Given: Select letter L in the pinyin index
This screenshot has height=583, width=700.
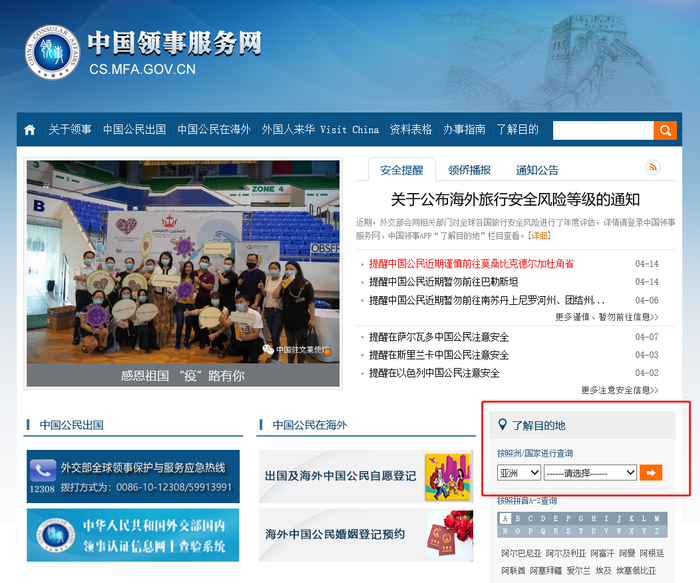Looking at the screenshot, I should click(x=644, y=519).
